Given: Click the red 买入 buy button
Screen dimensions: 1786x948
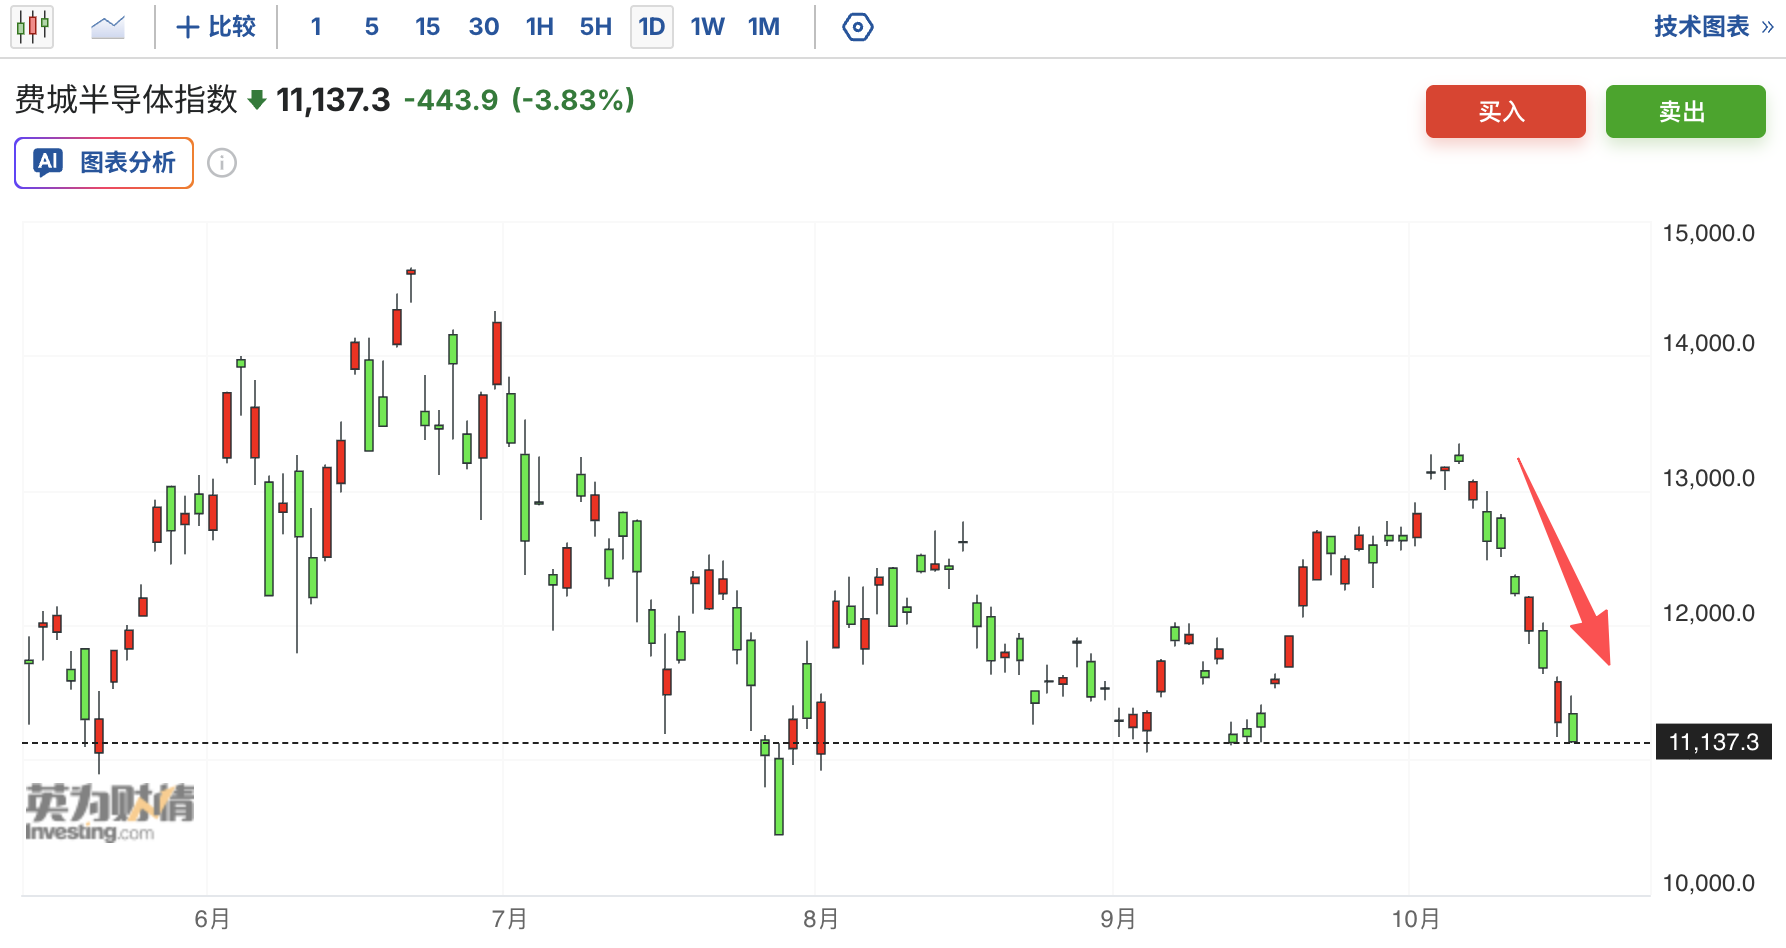Looking at the screenshot, I should tap(1506, 111).
